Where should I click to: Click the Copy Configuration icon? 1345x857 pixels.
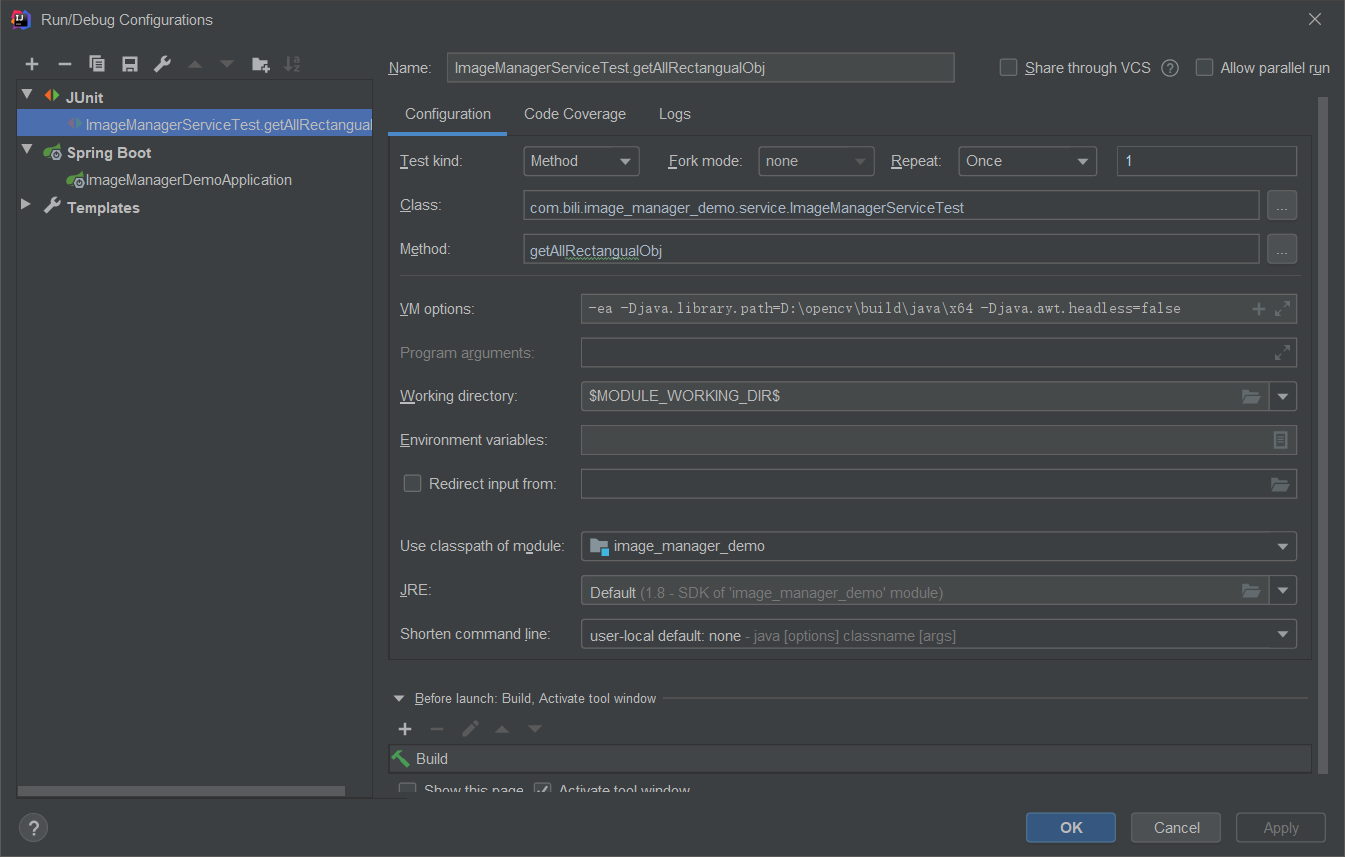97,64
